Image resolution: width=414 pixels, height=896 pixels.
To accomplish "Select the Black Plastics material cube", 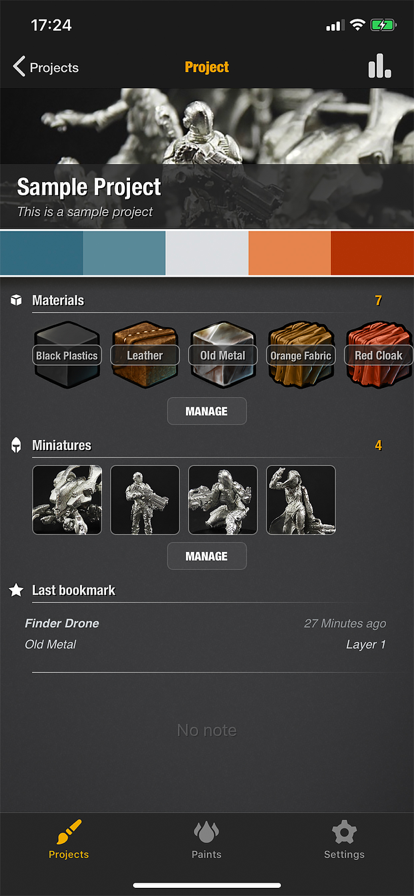I will pos(67,355).
